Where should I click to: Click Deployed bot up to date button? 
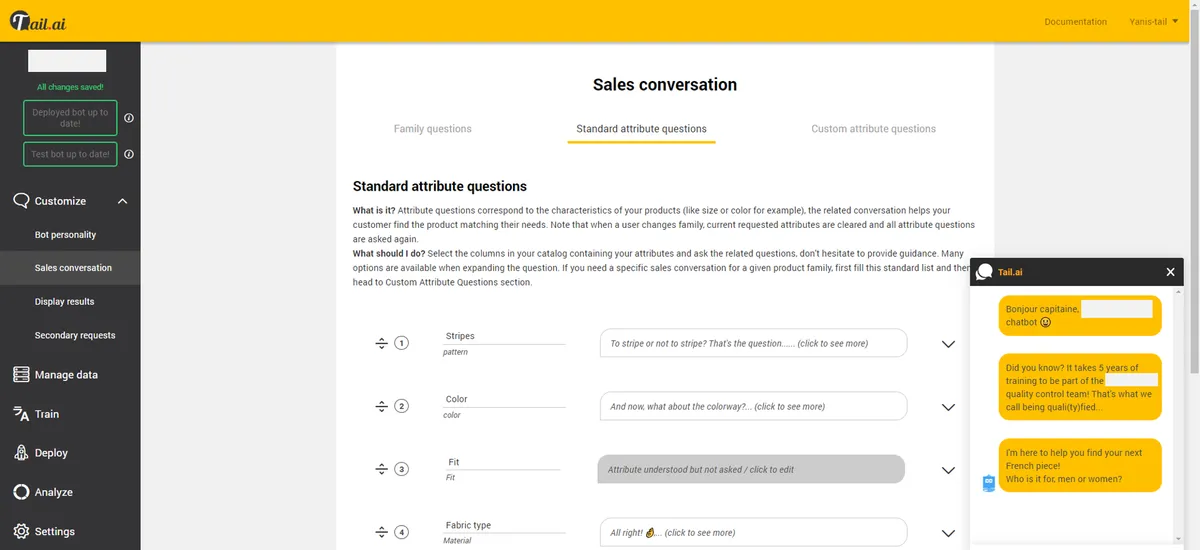(x=70, y=118)
